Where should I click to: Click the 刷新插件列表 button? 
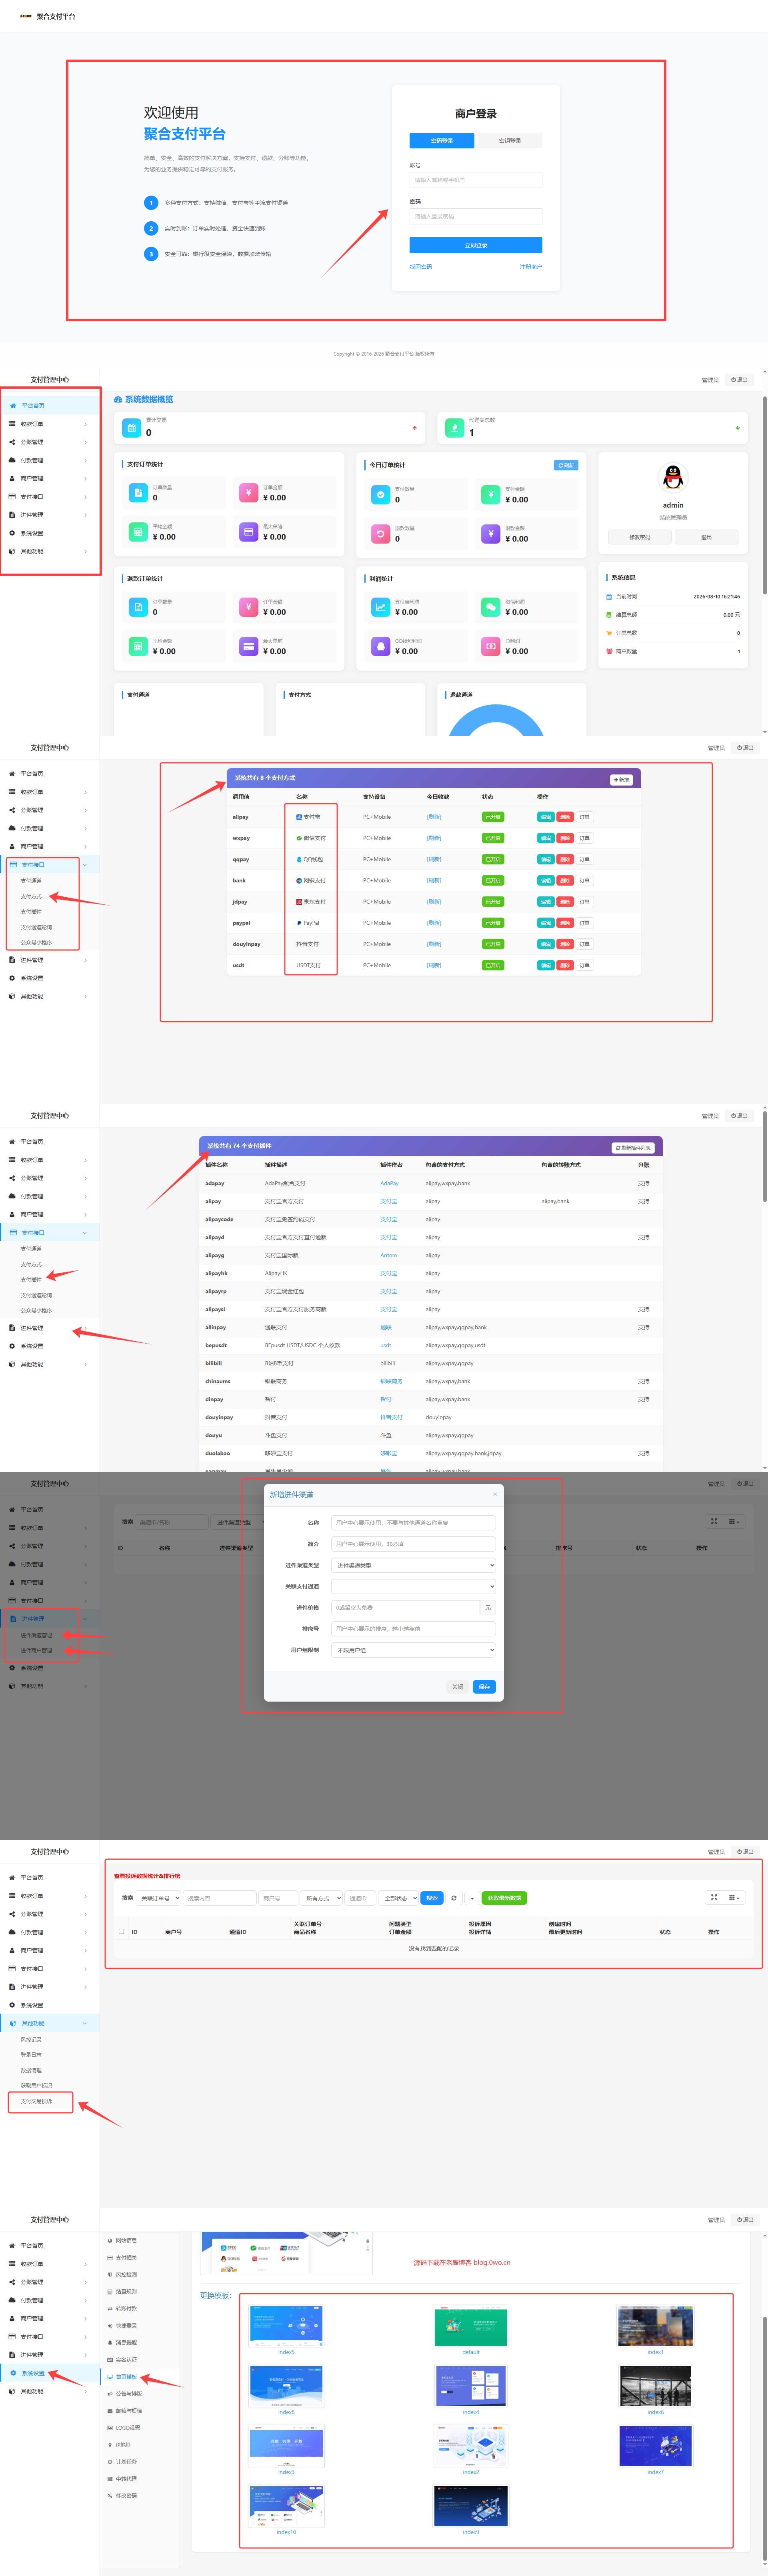coord(633,1147)
